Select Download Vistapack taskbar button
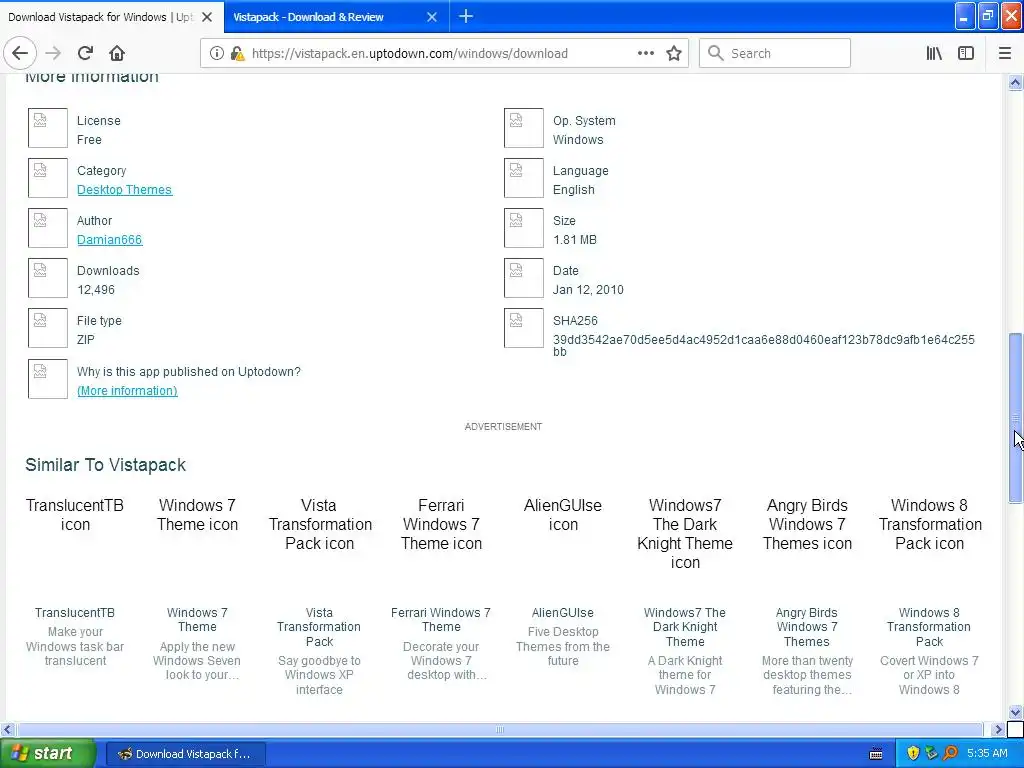The height and width of the screenshot is (768, 1024). point(185,754)
